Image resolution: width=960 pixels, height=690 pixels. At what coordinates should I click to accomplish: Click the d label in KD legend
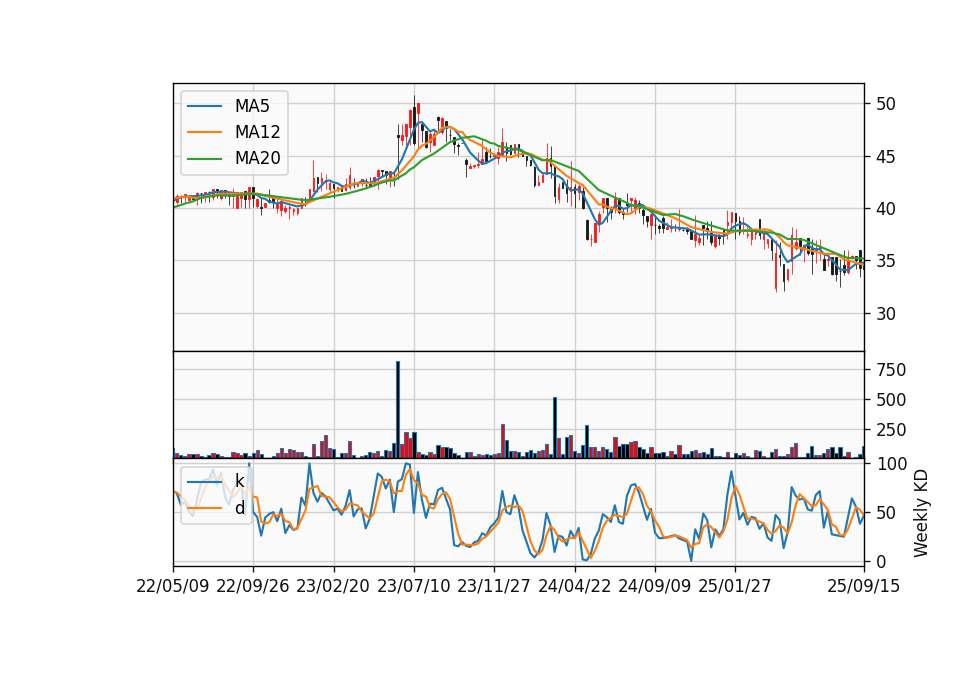pos(240,508)
